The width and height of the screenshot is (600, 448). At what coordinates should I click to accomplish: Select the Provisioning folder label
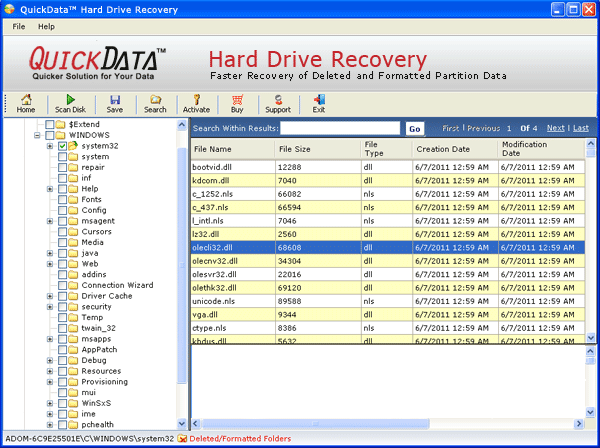tap(104, 381)
